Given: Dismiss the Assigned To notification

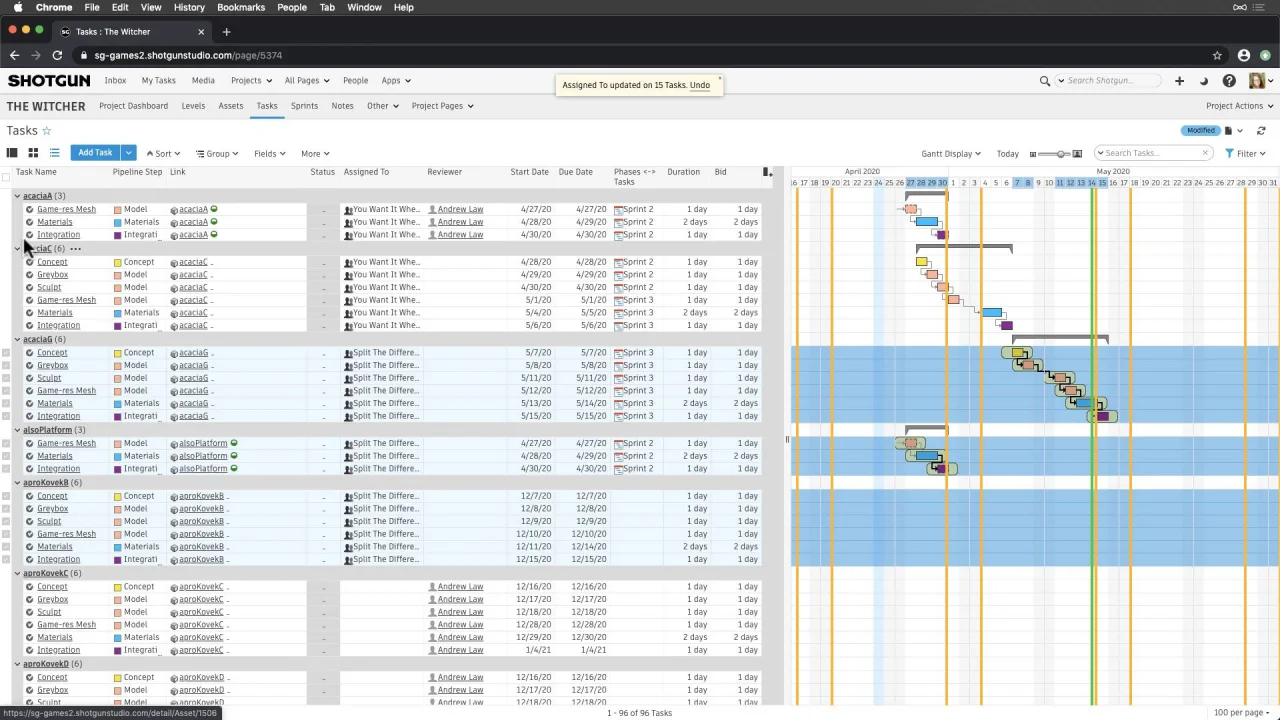Looking at the screenshot, I should coord(719,78).
